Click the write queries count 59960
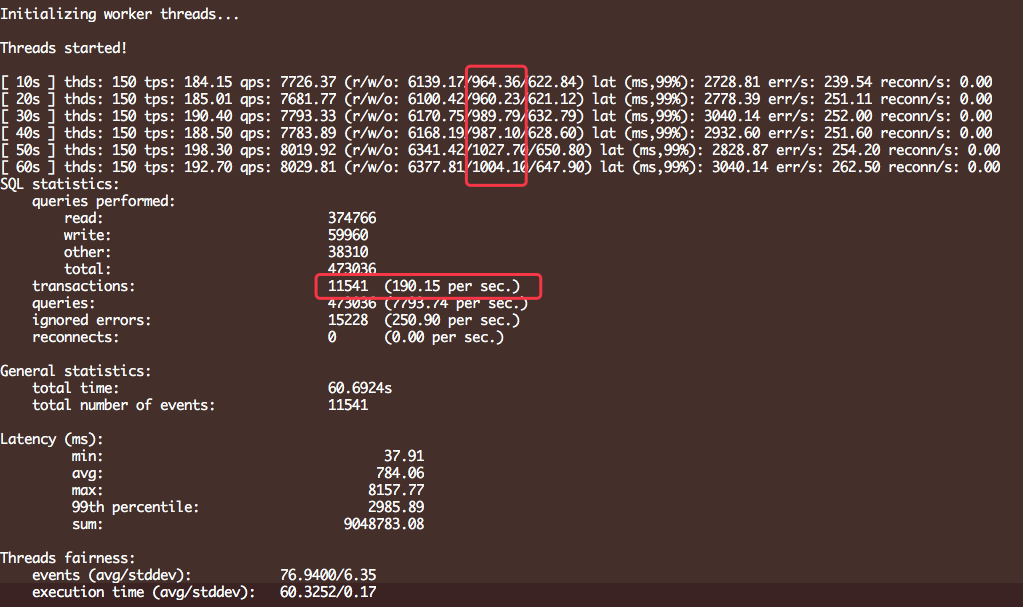 (x=348, y=235)
